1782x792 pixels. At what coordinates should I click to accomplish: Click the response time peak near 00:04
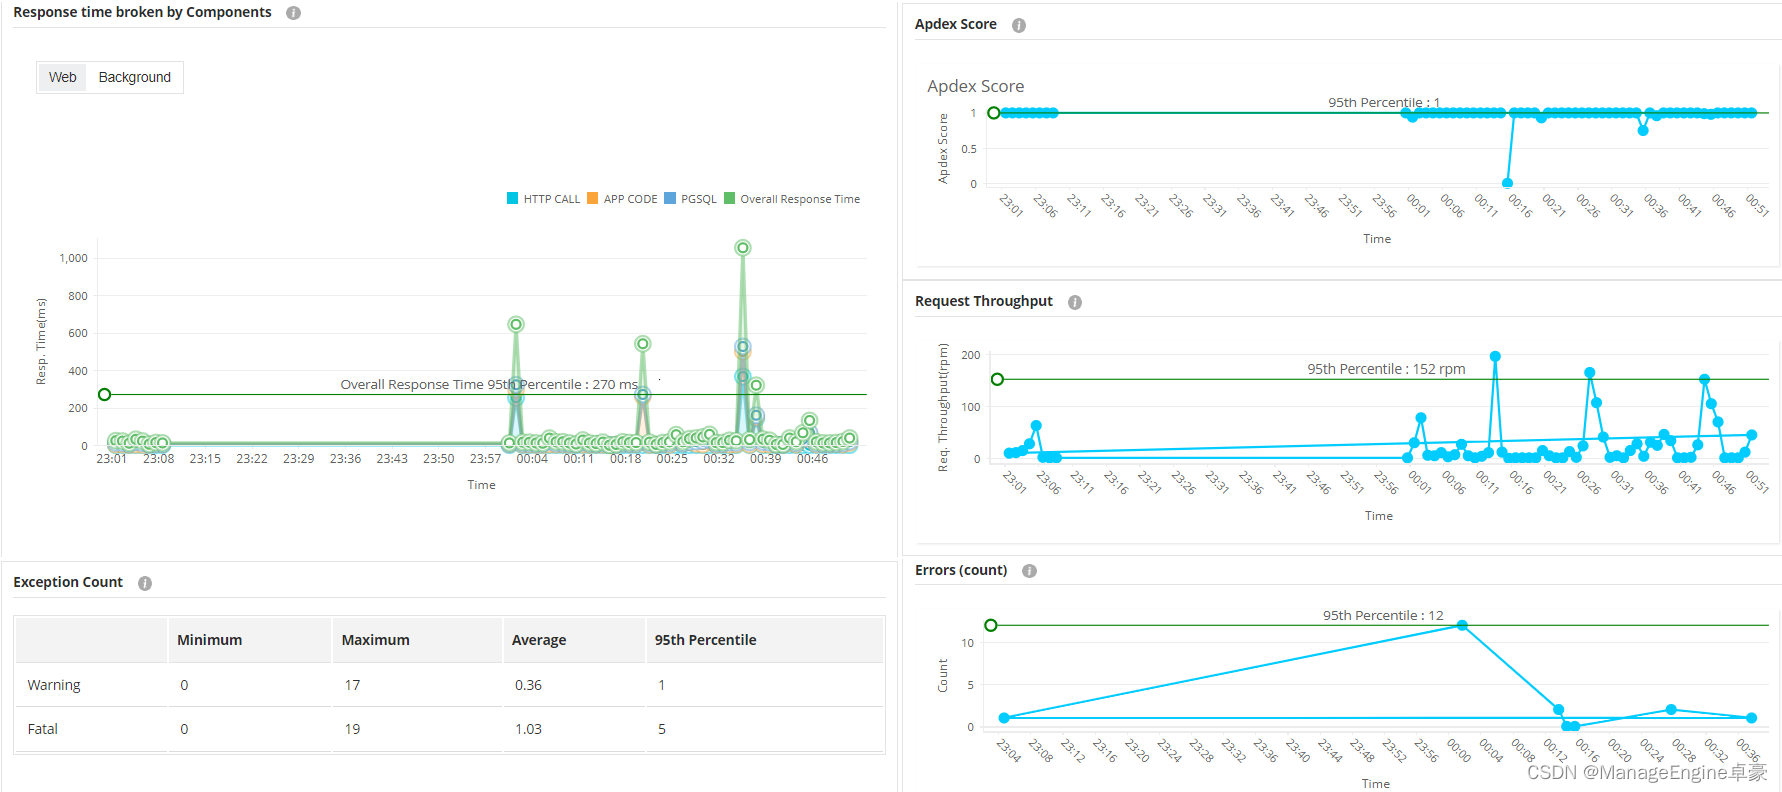(516, 324)
